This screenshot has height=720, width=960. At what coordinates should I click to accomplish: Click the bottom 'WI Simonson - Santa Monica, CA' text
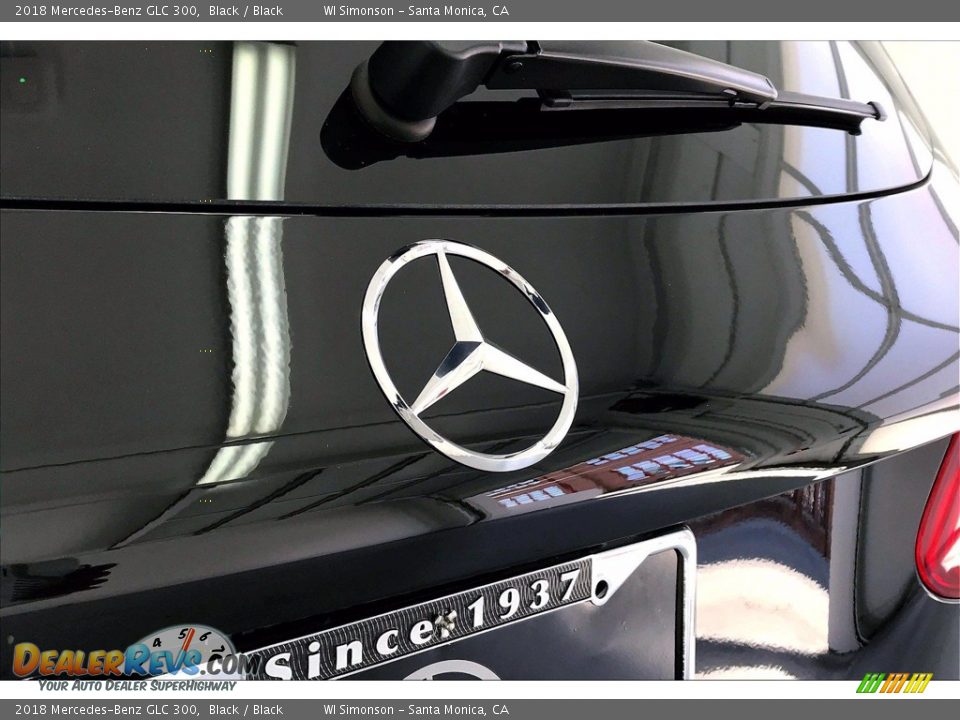click(x=416, y=710)
